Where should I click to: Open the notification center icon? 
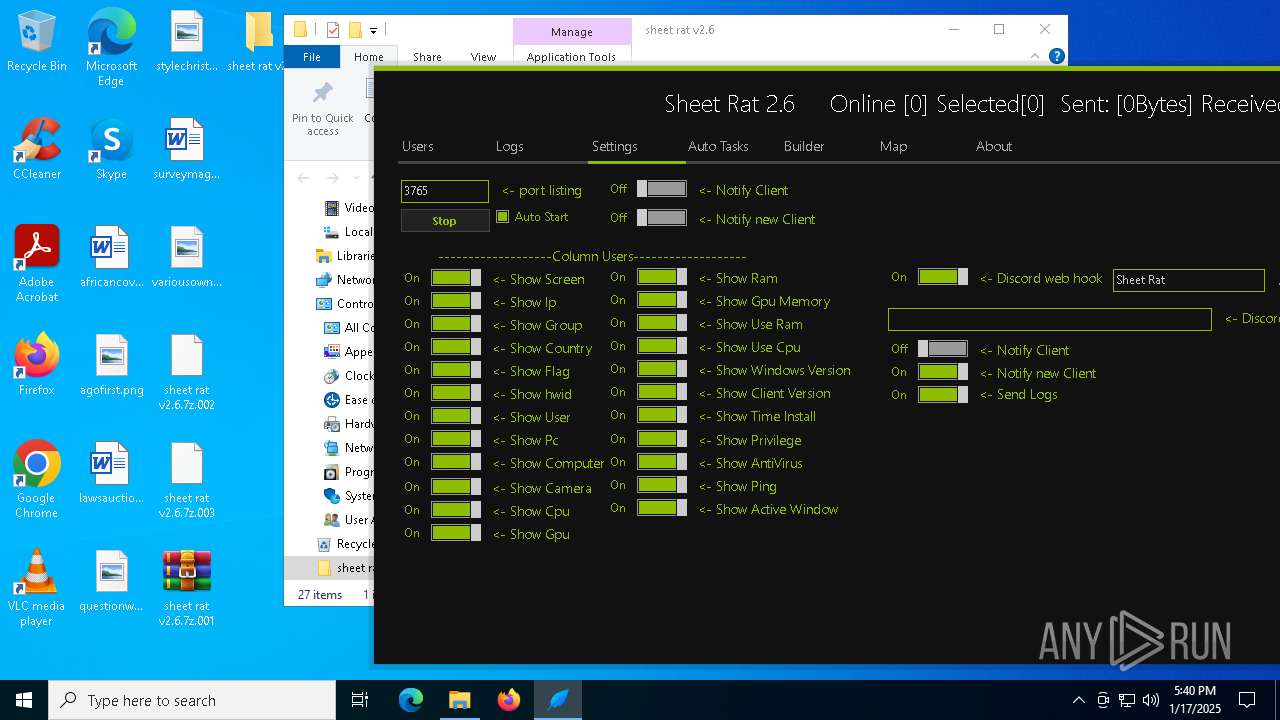1247,700
